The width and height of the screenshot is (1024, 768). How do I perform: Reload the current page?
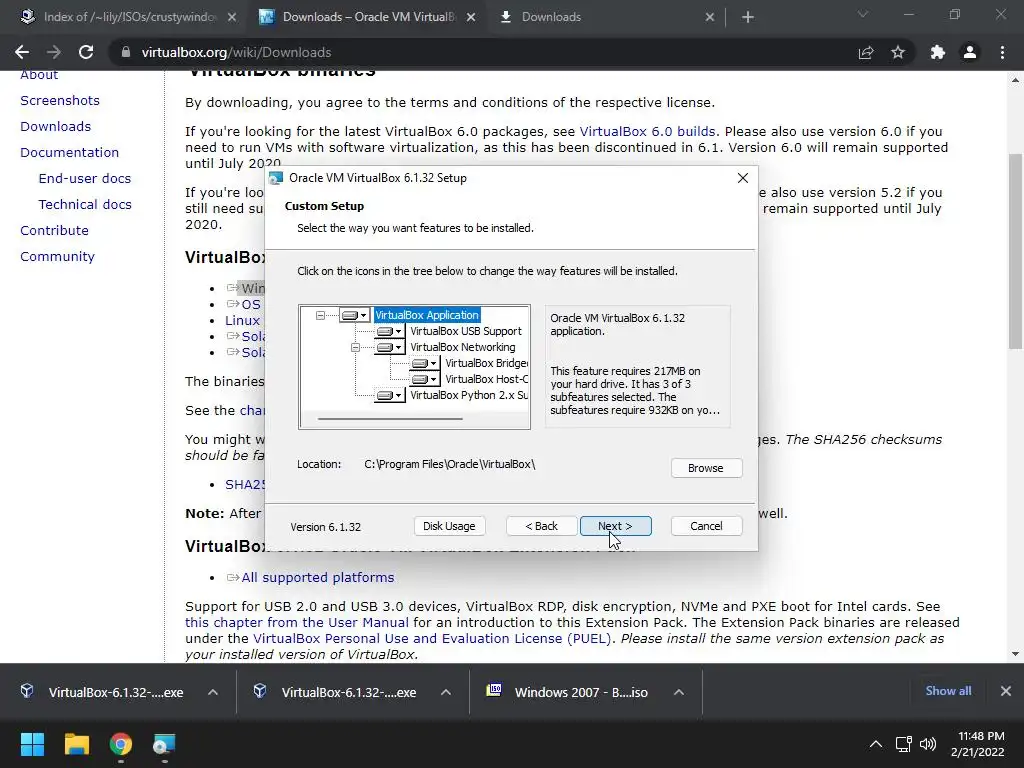(x=86, y=52)
